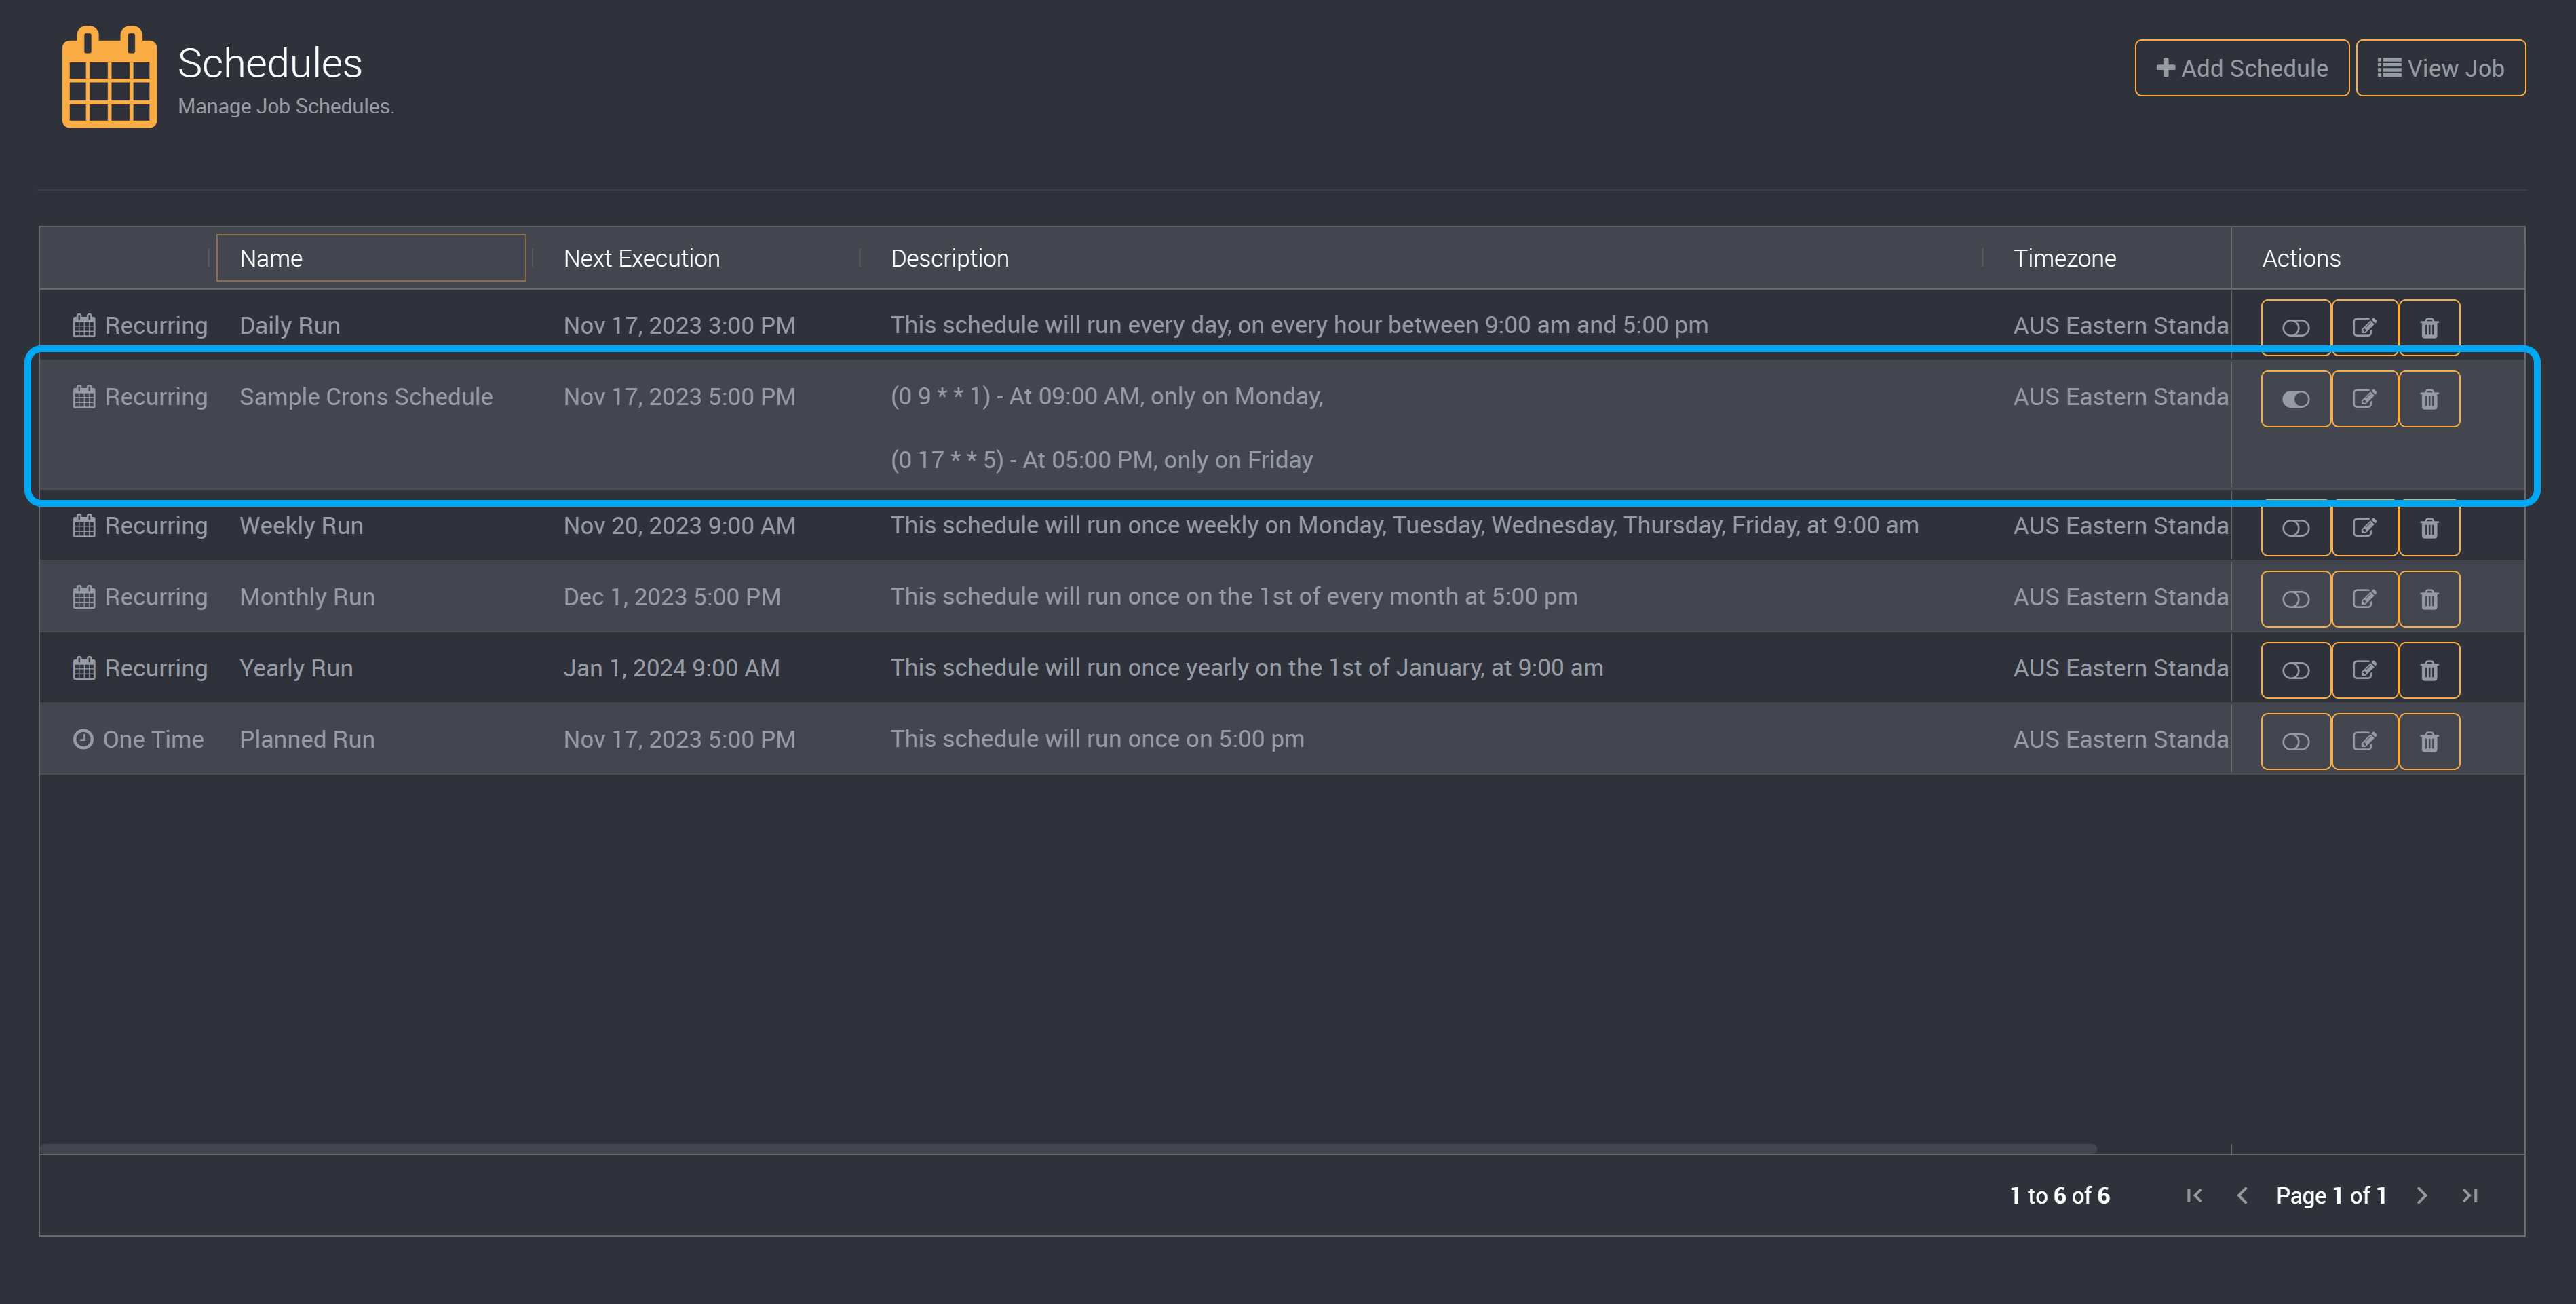The width and height of the screenshot is (2576, 1304).
Task: Click the Recurring calendar icon for Daily Run
Action: coord(84,325)
